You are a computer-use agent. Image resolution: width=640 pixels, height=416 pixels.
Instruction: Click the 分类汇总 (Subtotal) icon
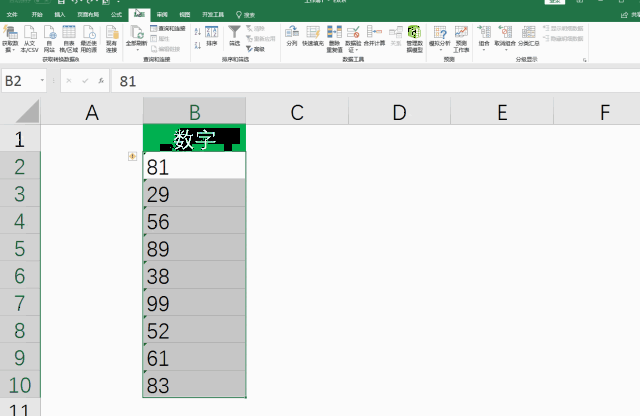click(529, 33)
